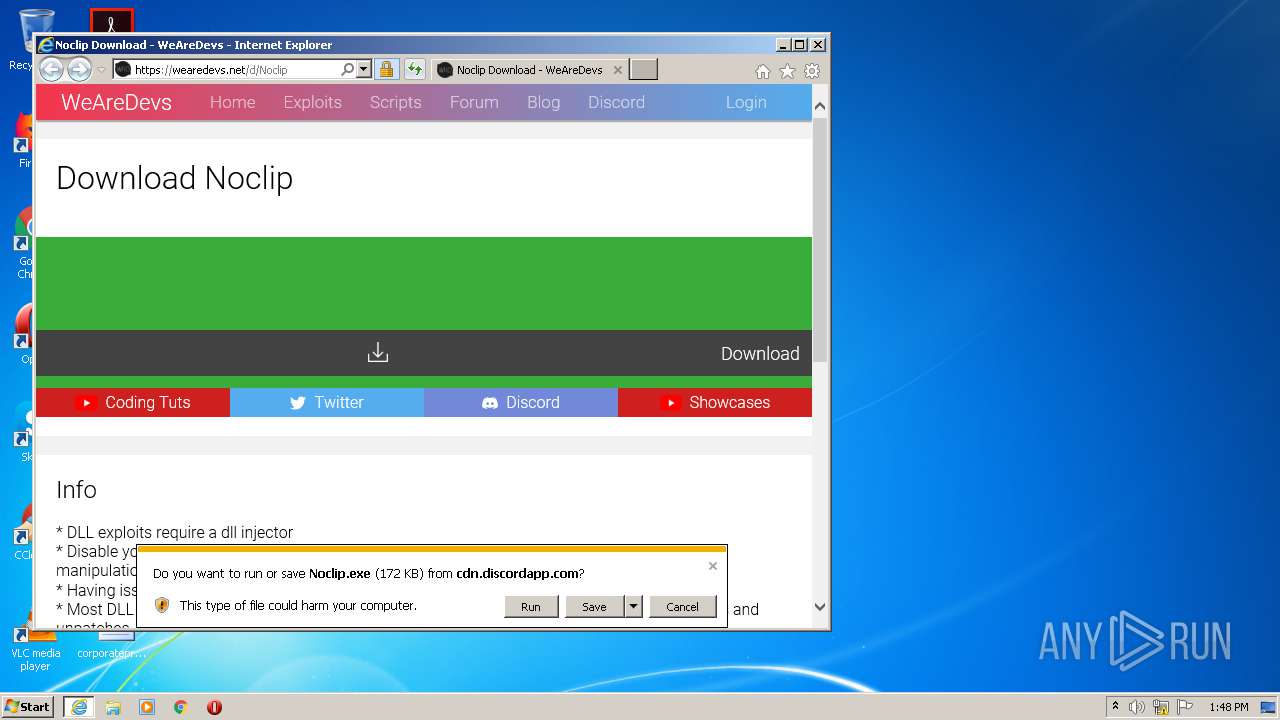
Task: Click the address bar URL field
Action: click(x=235, y=69)
